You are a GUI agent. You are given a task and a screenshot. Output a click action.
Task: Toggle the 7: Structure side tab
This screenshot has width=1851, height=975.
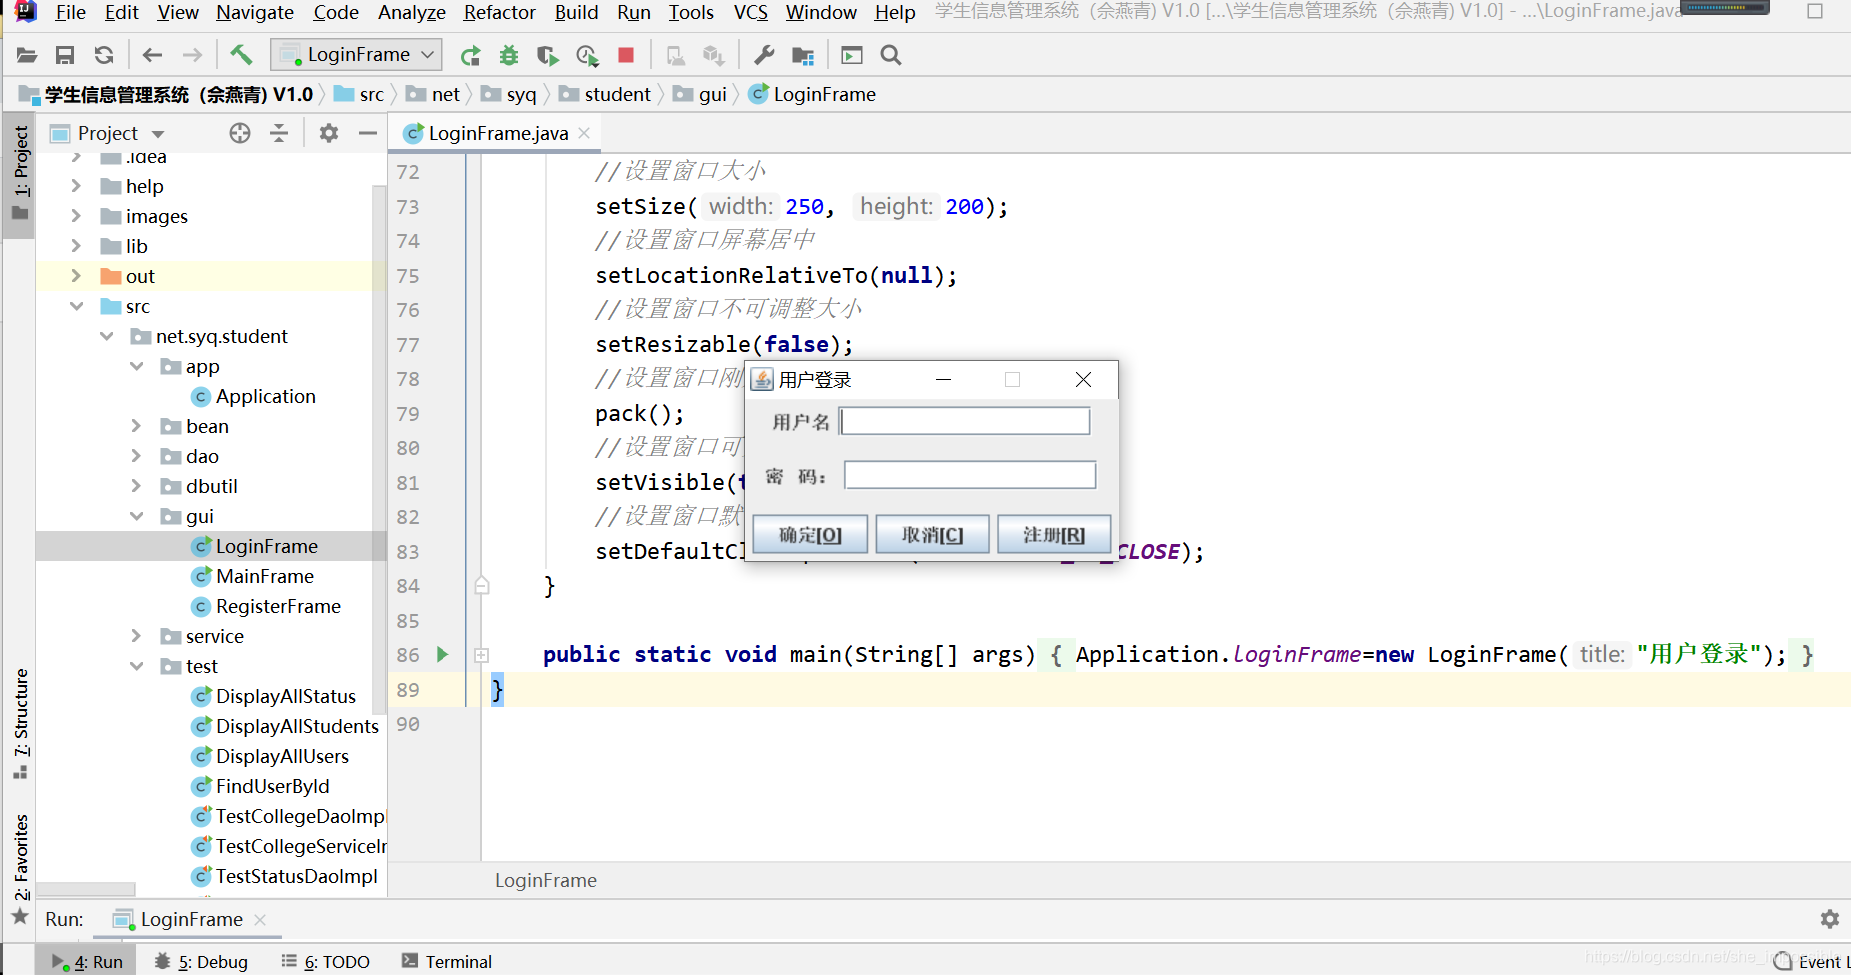point(20,722)
